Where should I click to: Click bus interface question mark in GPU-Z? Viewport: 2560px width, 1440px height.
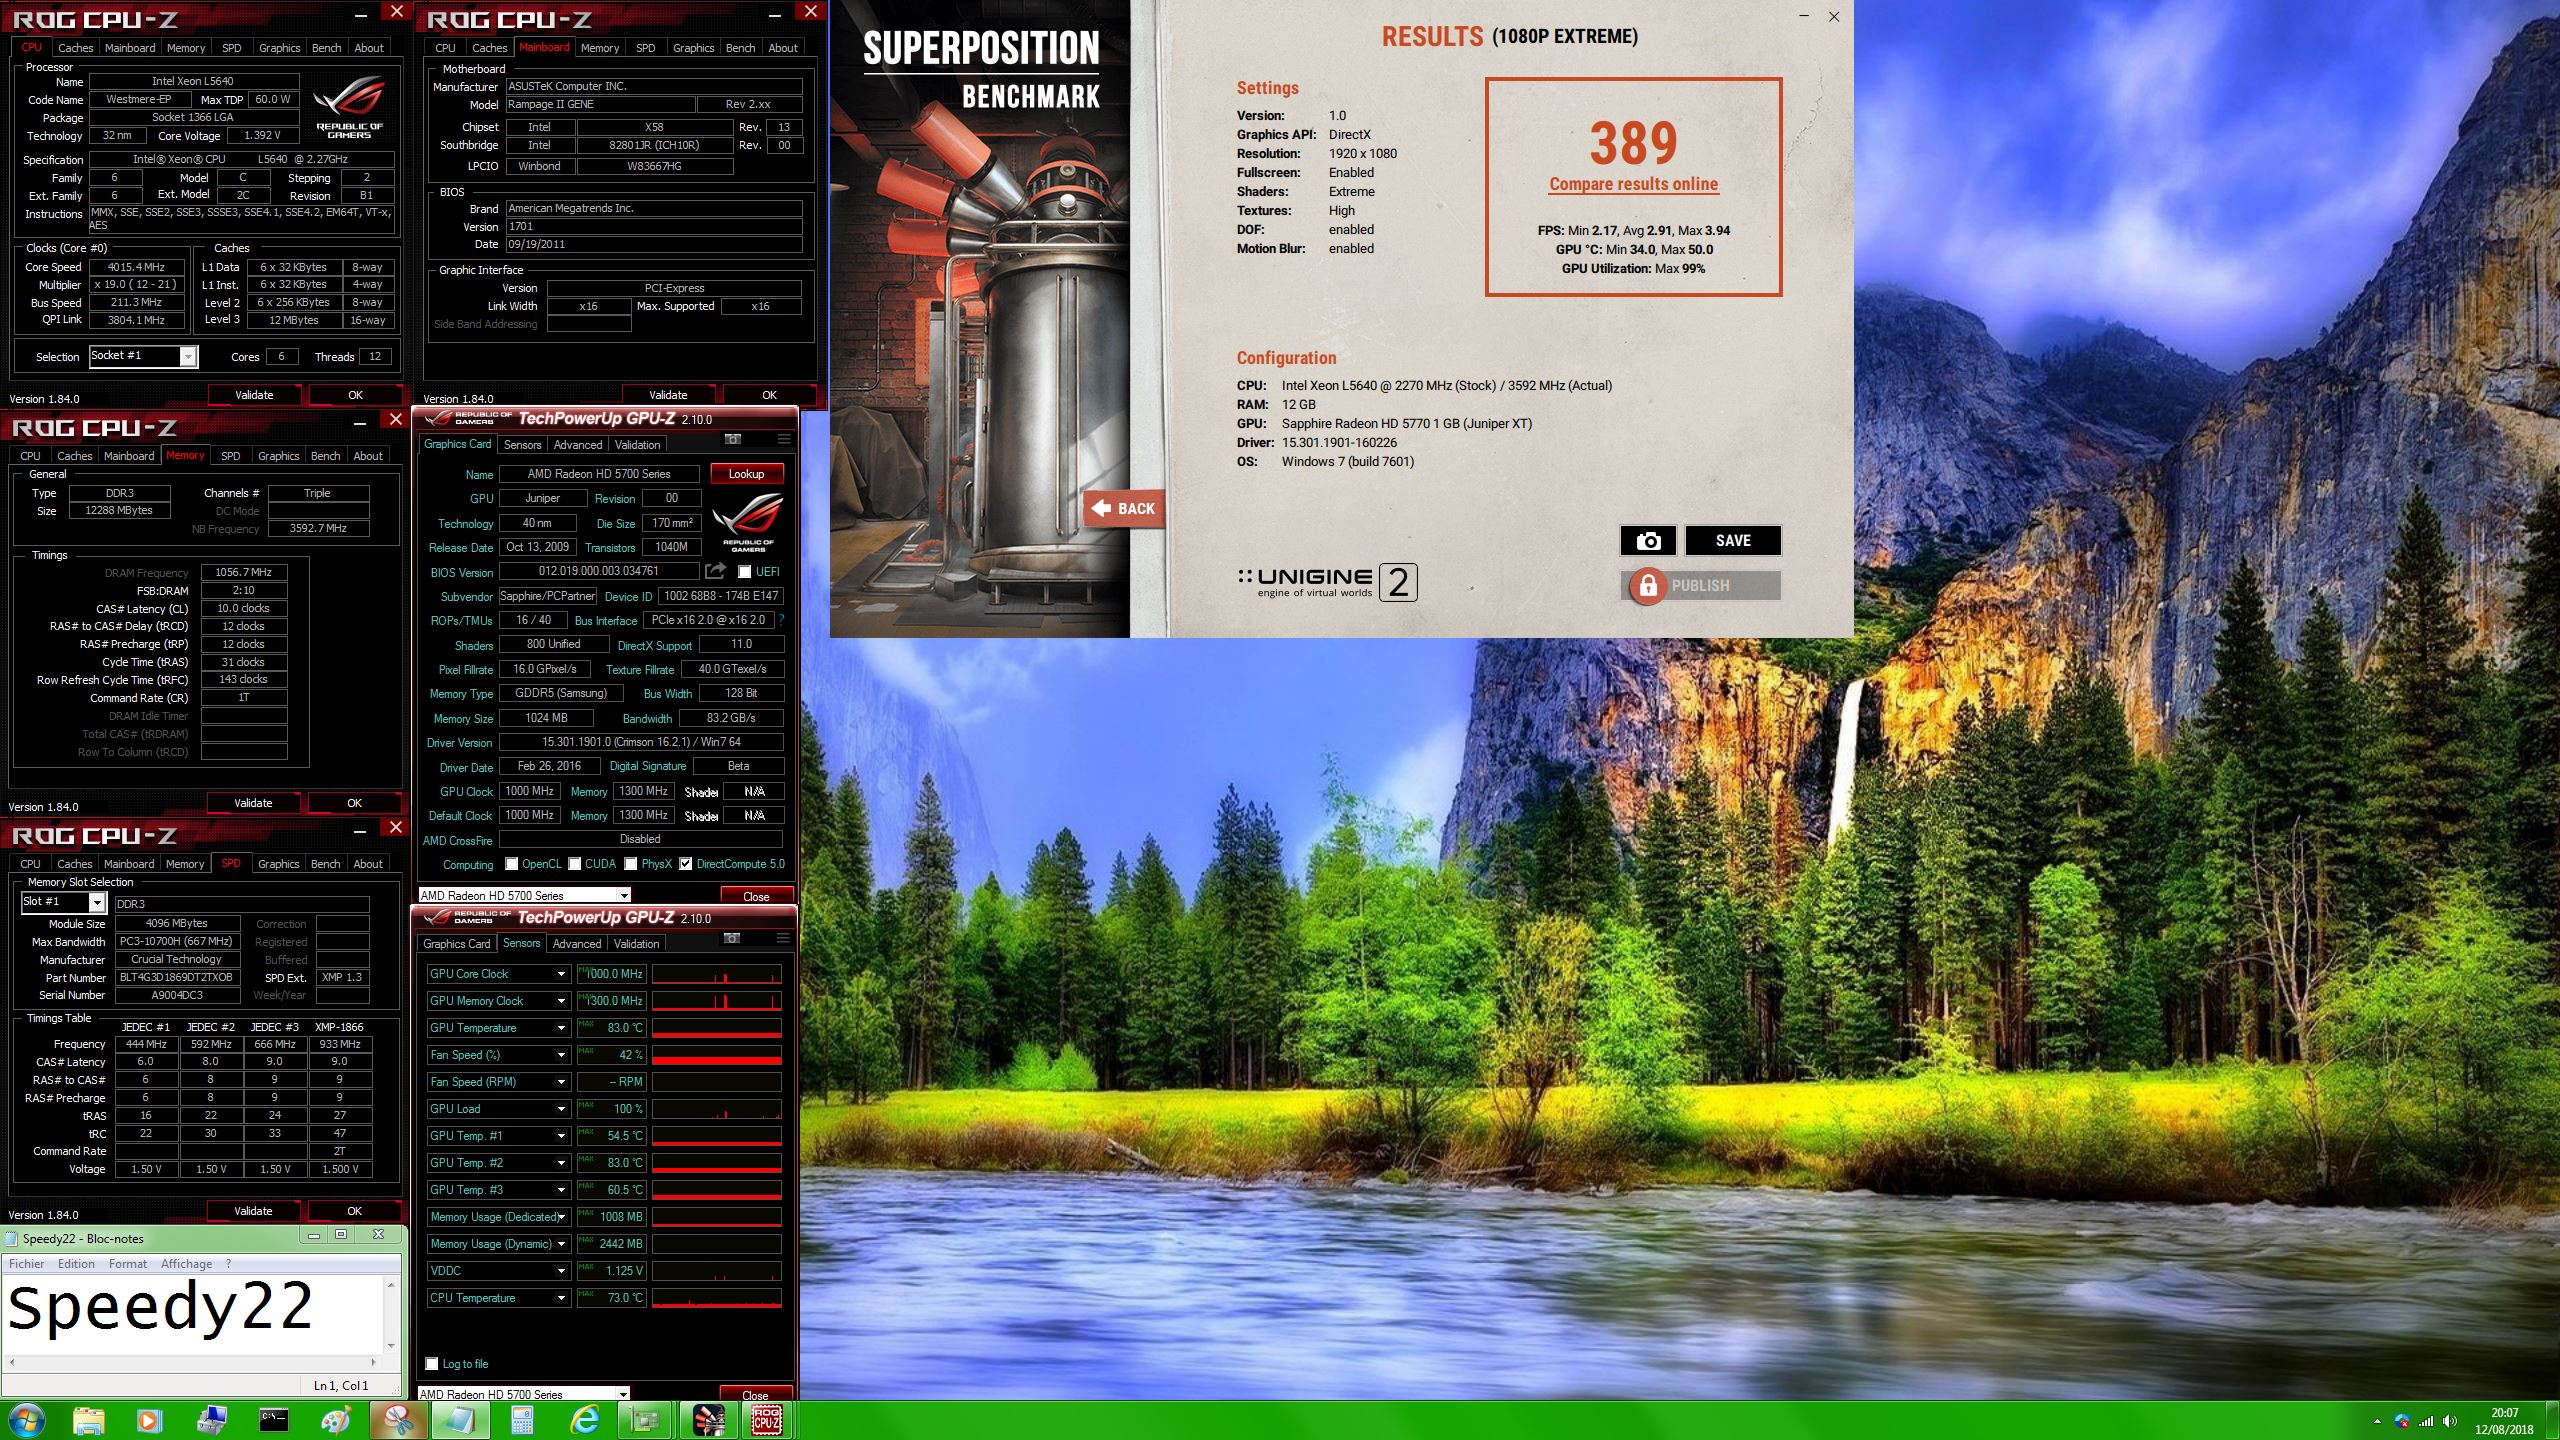point(781,620)
